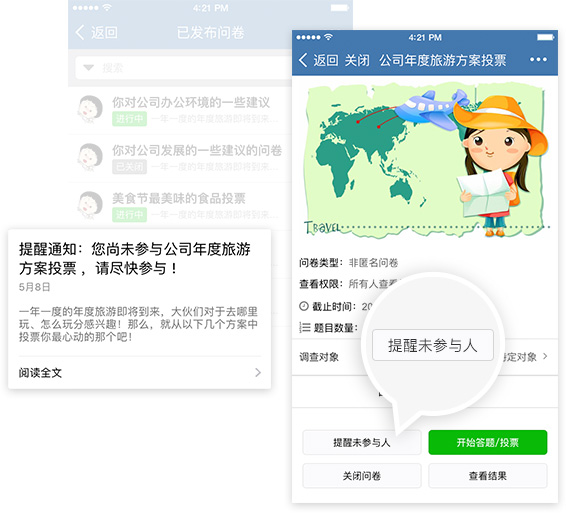The width and height of the screenshot is (566, 513).
Task: Tap 返回 in the 已发布问卷 header
Action: click(x=104, y=32)
